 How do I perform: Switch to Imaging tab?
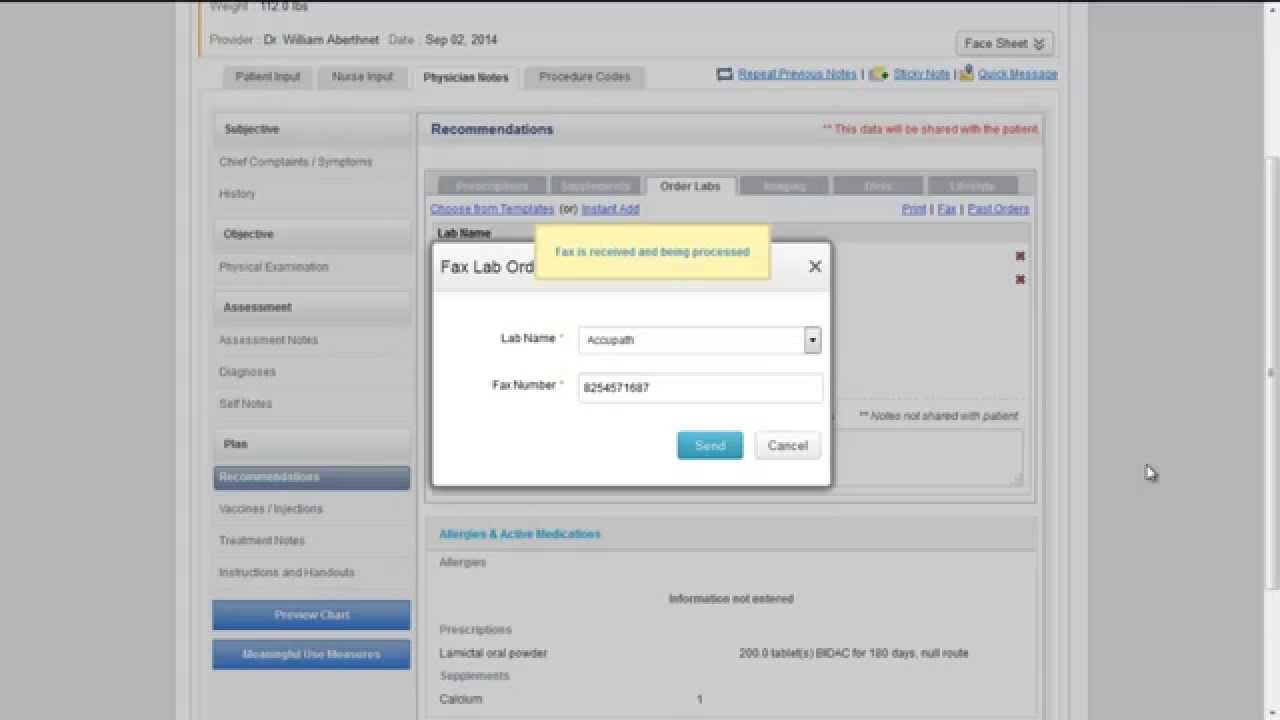785,186
